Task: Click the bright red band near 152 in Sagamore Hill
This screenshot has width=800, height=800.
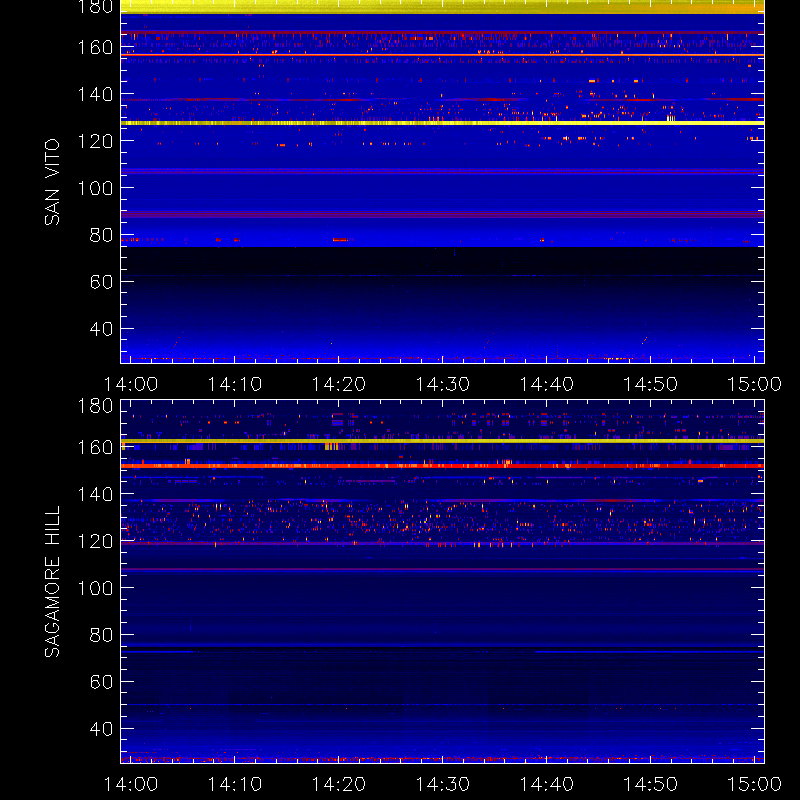Action: click(442, 466)
